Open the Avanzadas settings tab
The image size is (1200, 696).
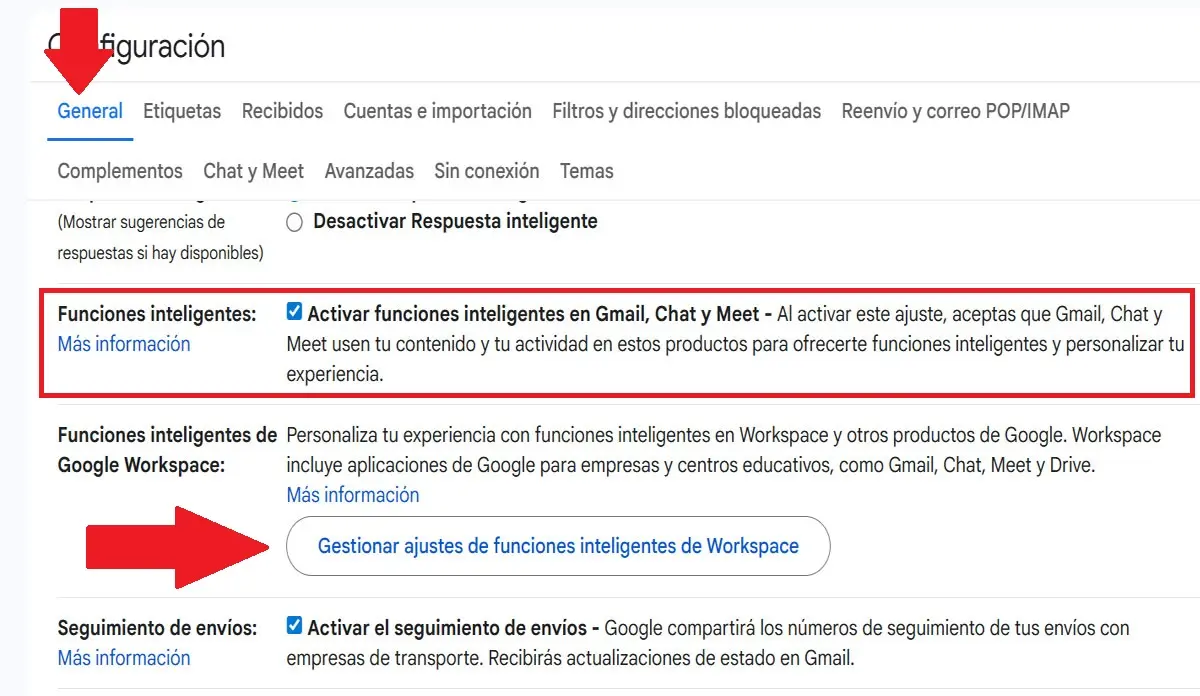[x=369, y=171]
